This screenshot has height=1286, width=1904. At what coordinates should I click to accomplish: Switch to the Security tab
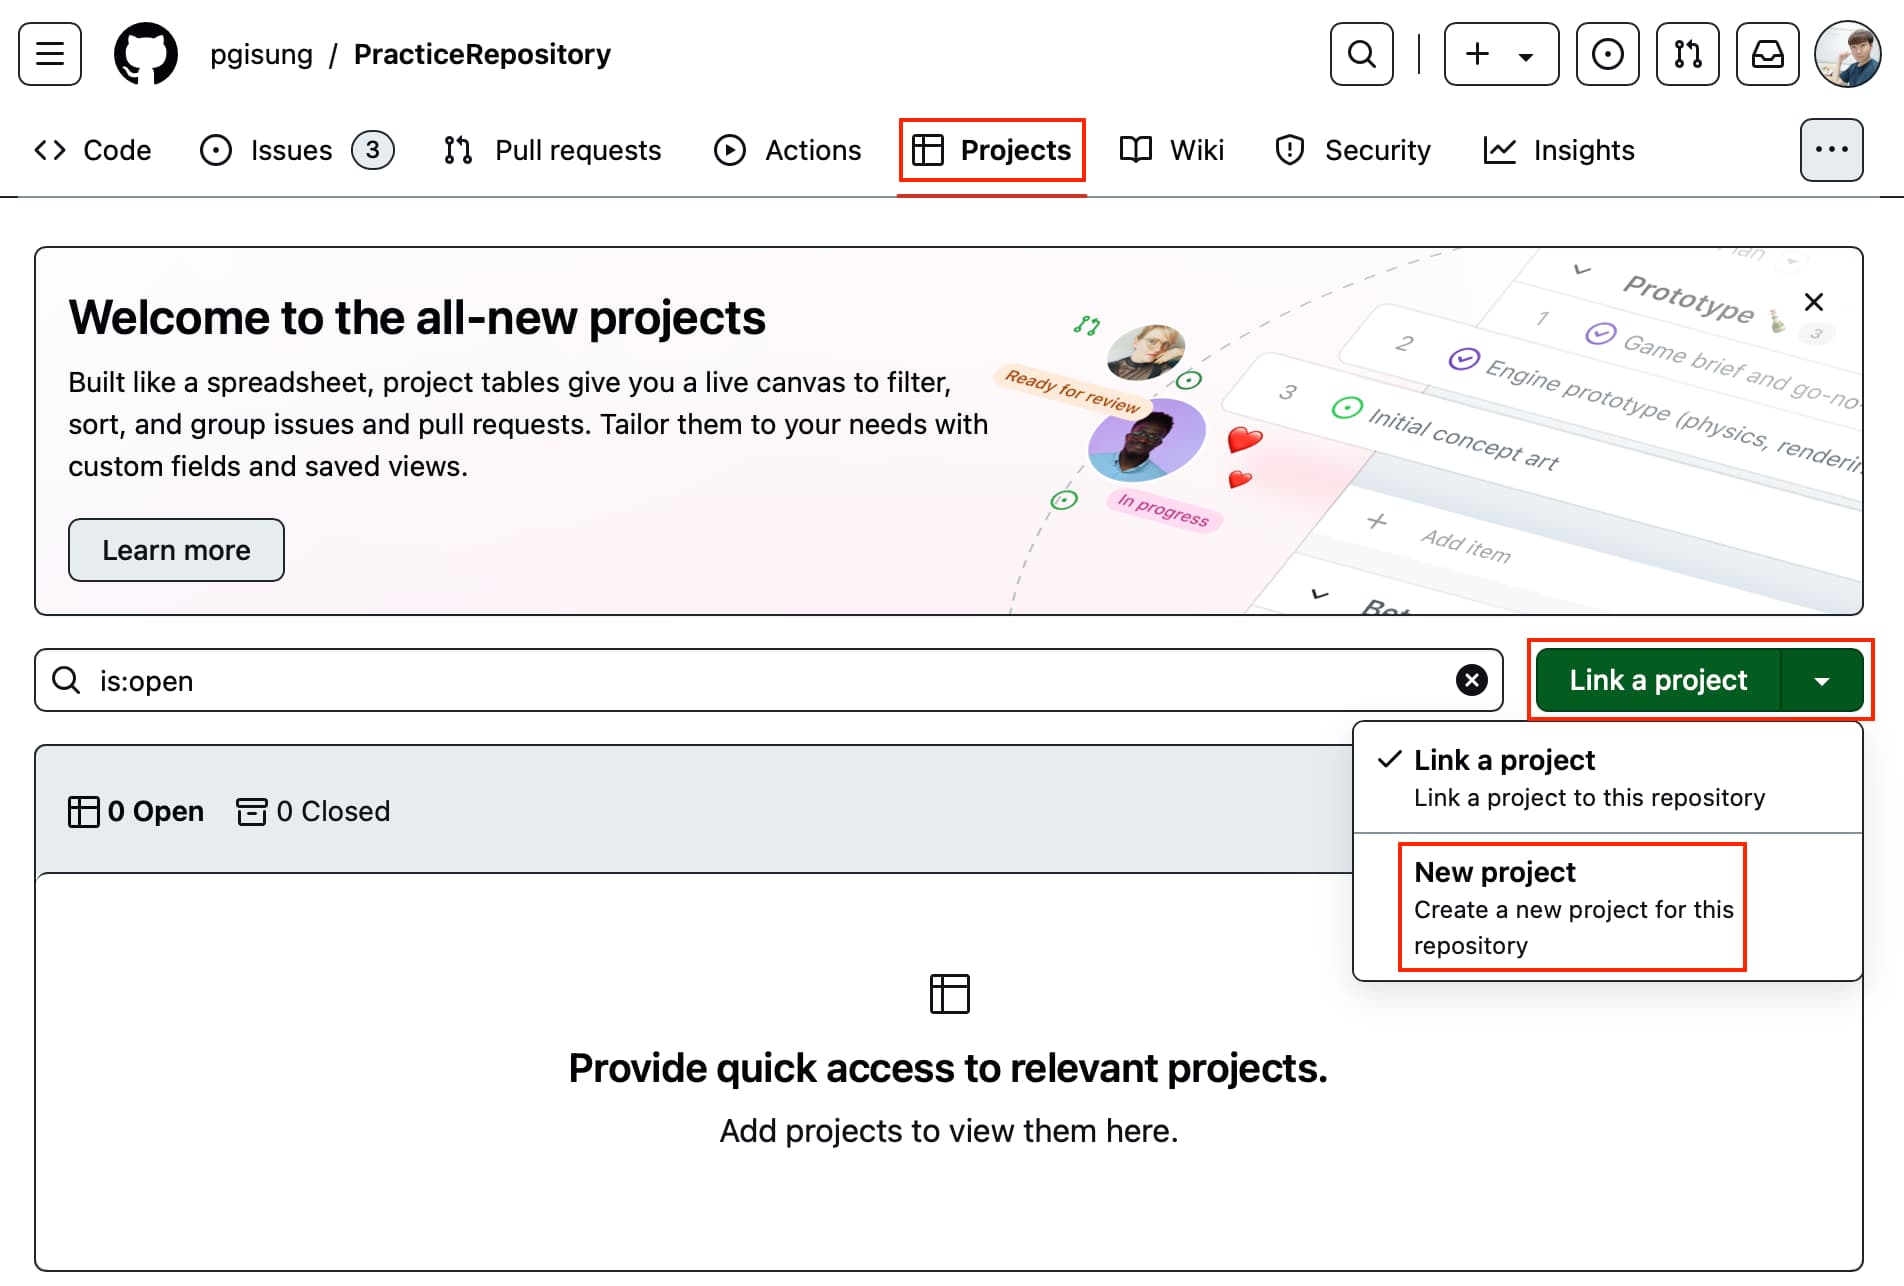pos(1353,150)
